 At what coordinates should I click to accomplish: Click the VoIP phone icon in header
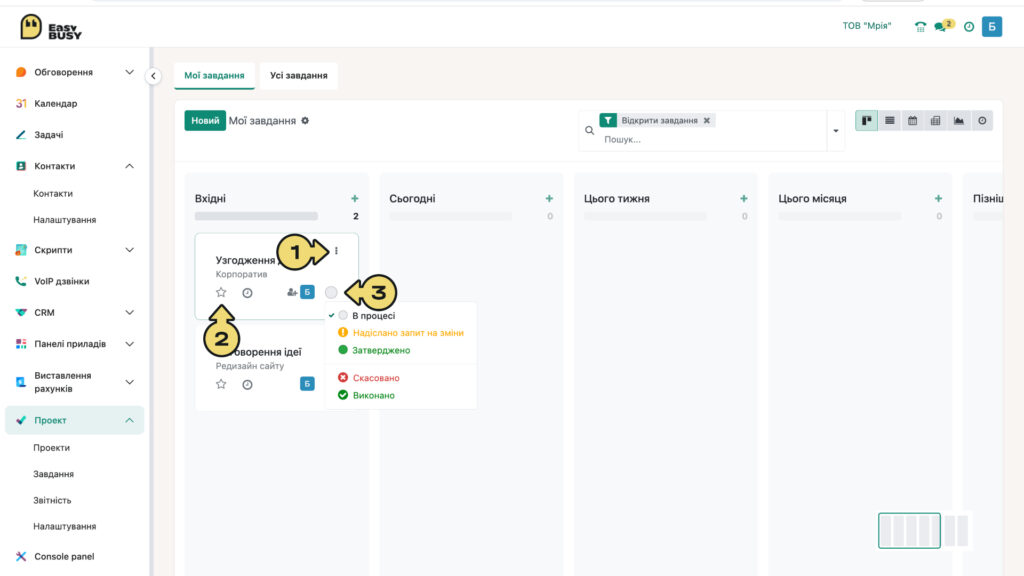(920, 27)
